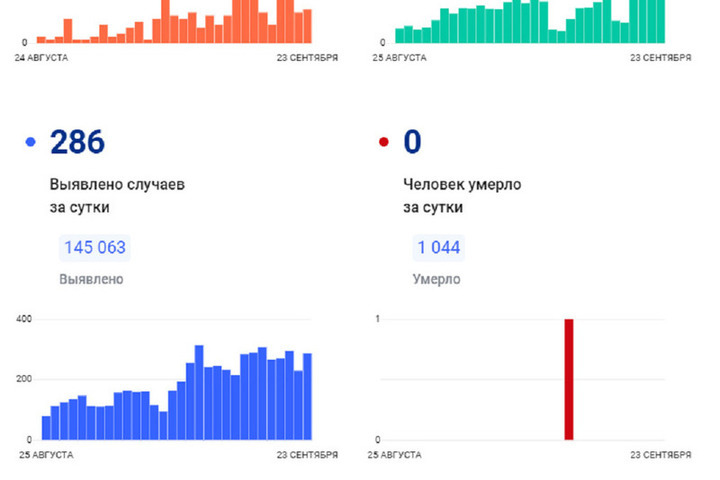Screen dimensions: 720x480
Task: Click the tallest blue bar in cases chart
Action: click(x=199, y=393)
